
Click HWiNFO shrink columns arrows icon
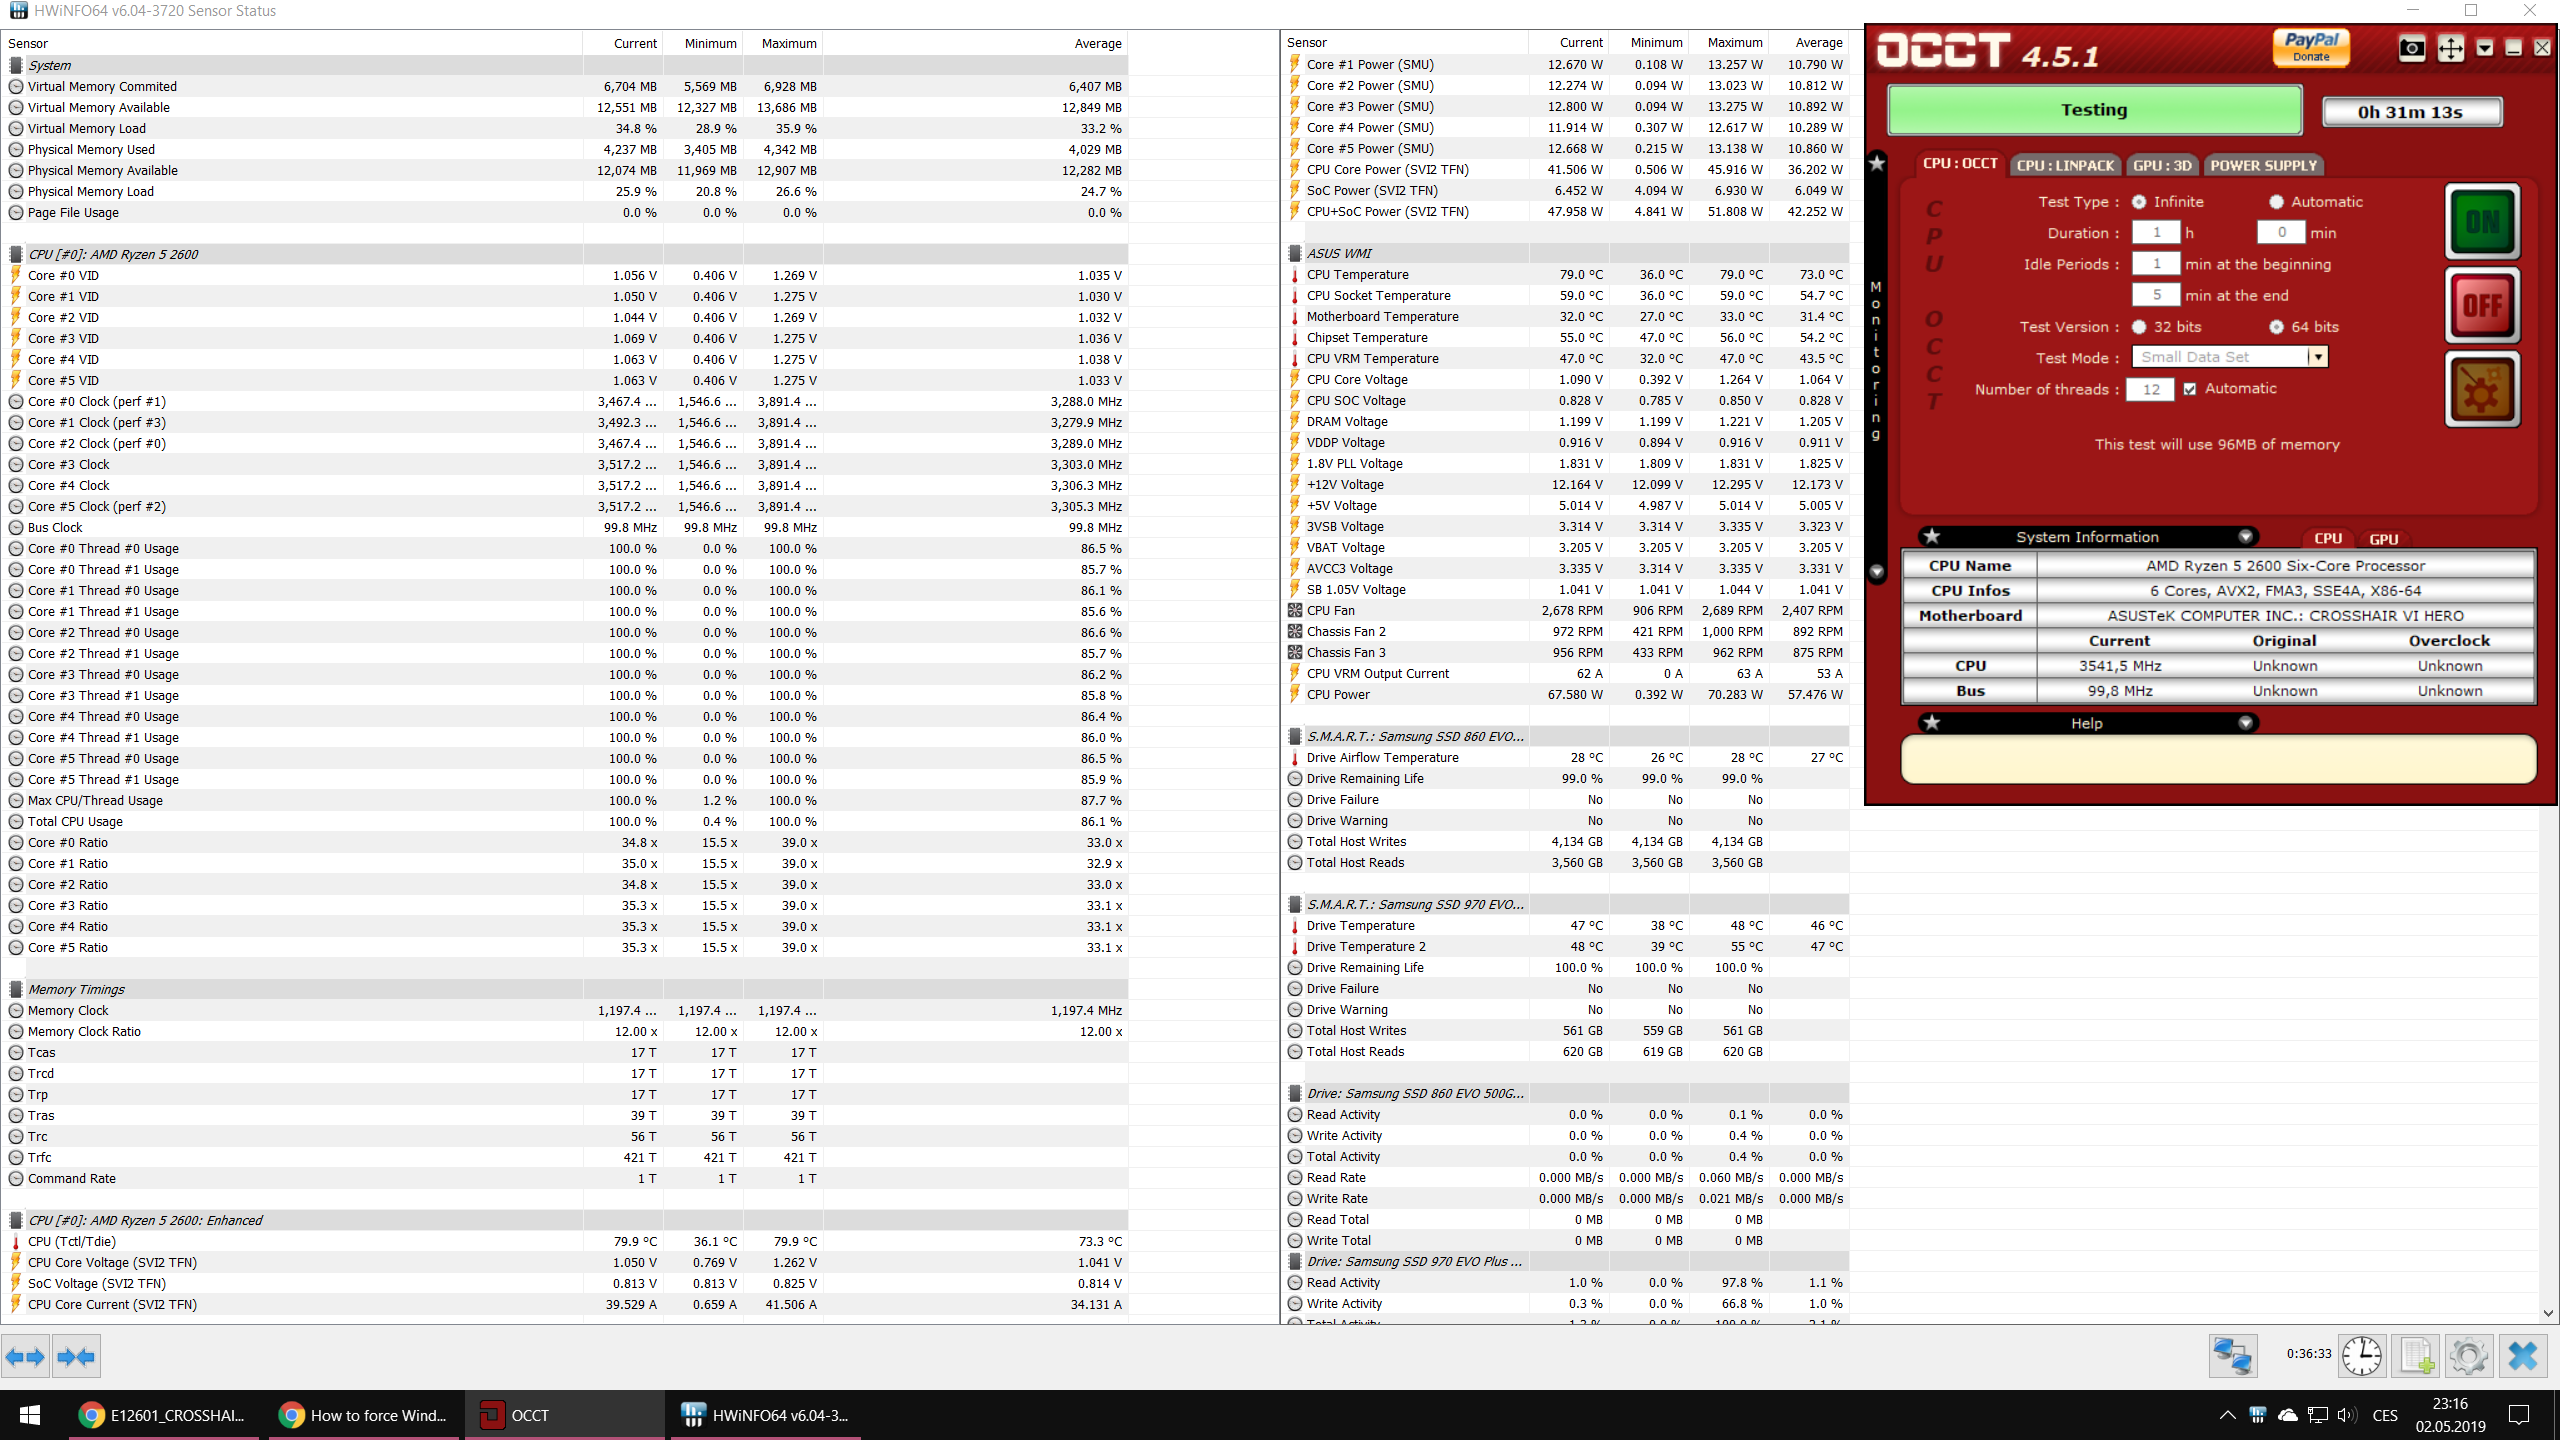click(x=76, y=1357)
